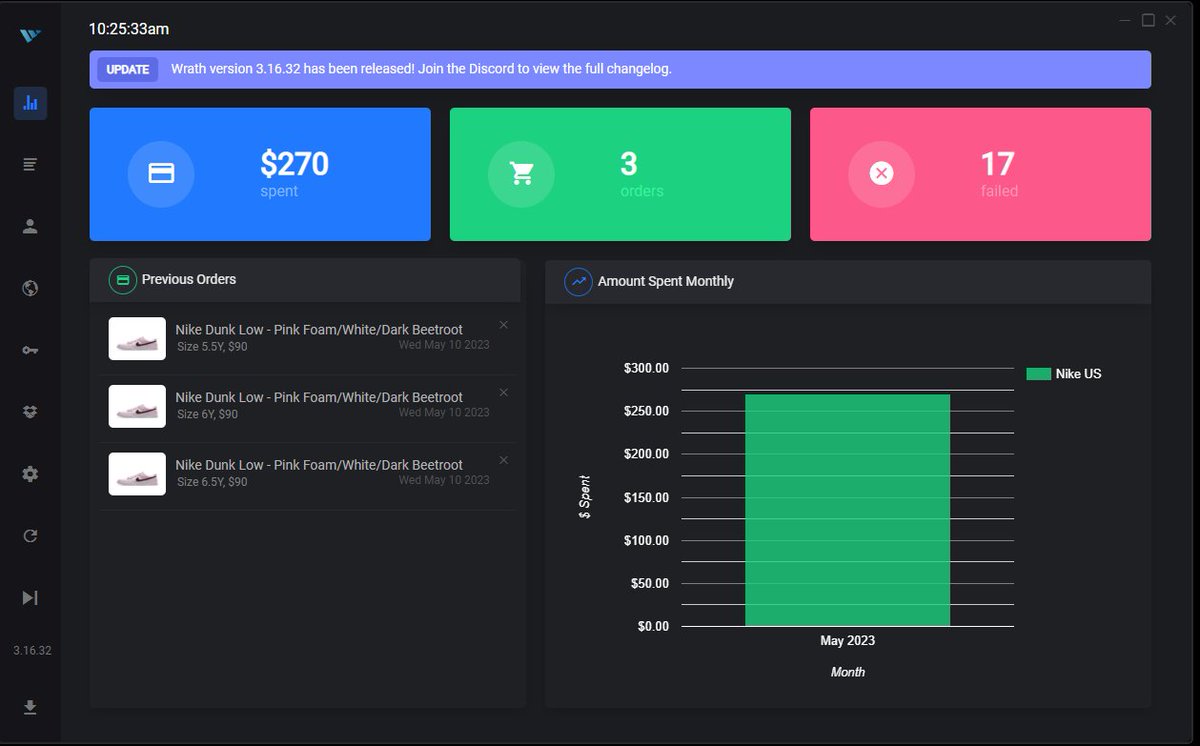Click the download update icon
Viewport: 1200px width, 746px height.
click(x=30, y=708)
